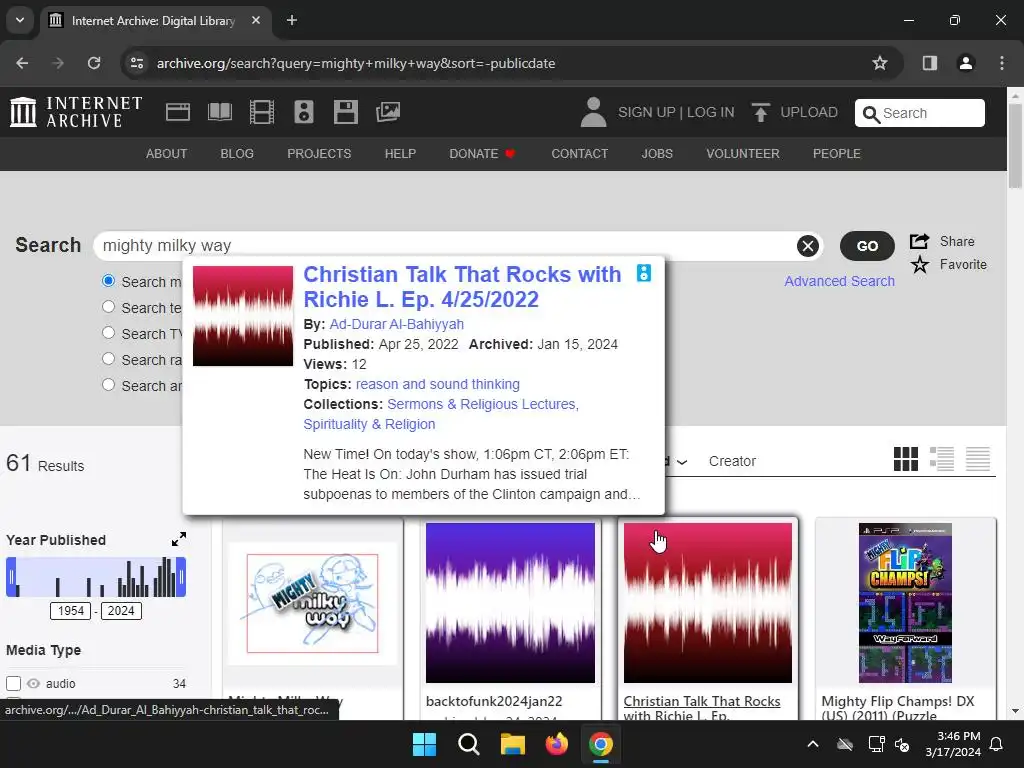Viewport: 1024px width, 768px height.
Task: Open the JOBS menu item
Action: [x=657, y=153]
